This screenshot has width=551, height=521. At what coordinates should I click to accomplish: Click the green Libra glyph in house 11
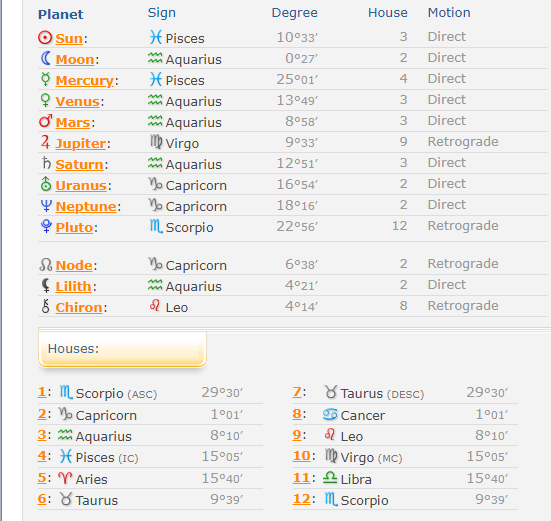(x=330, y=477)
